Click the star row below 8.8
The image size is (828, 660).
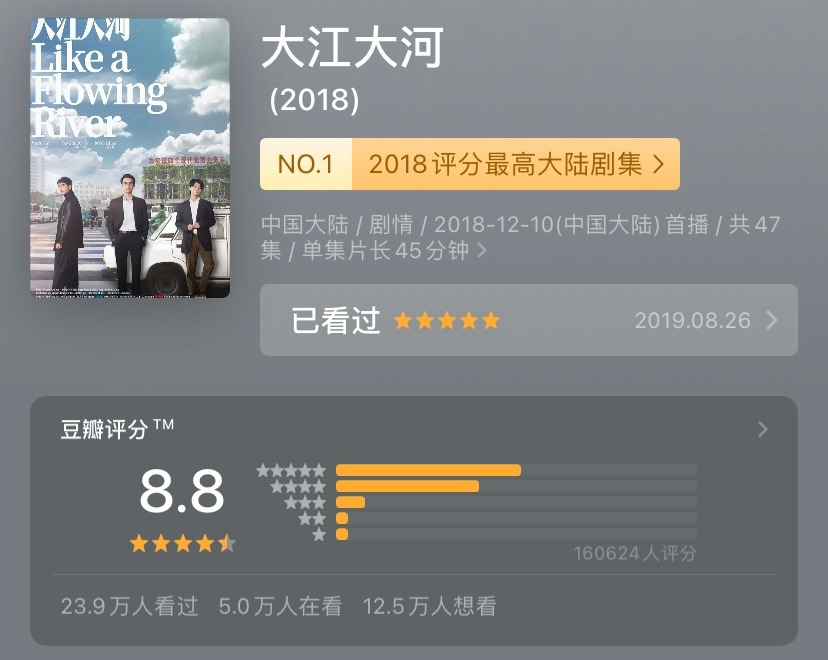pyautogui.click(x=183, y=543)
